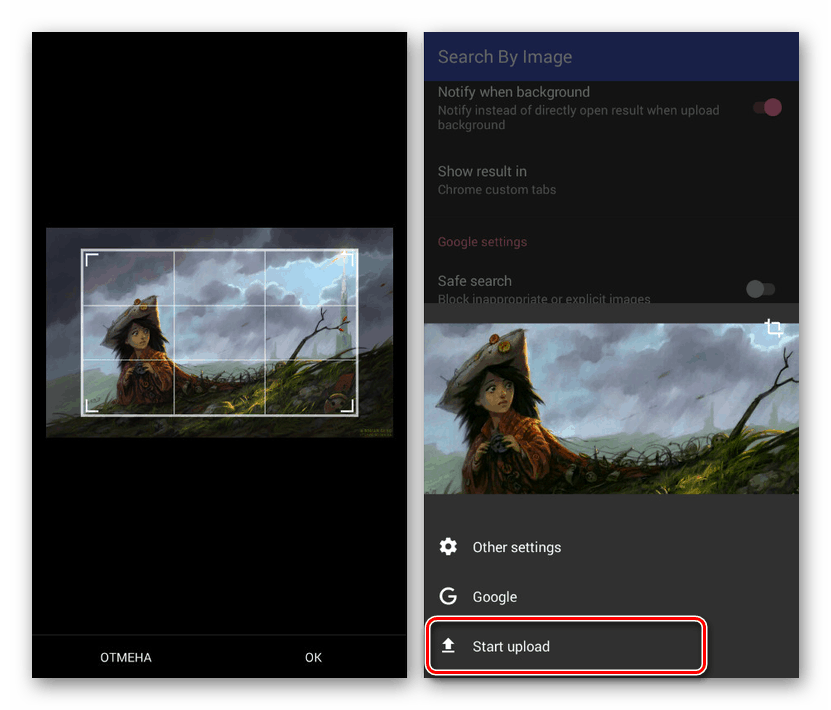Select the Google menu entry
The image size is (831, 710).
611,597
